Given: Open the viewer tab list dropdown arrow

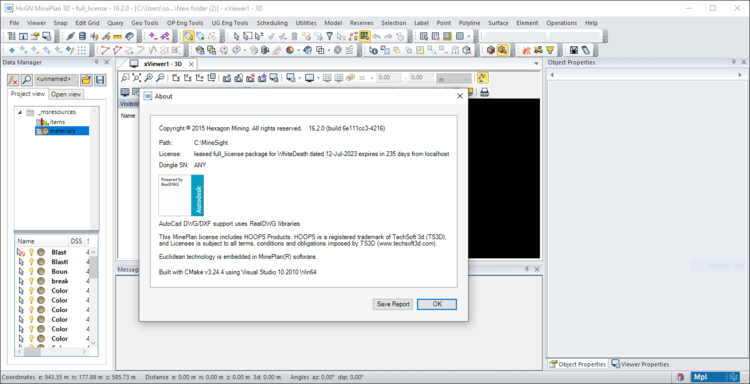Looking at the screenshot, I should 537,64.
